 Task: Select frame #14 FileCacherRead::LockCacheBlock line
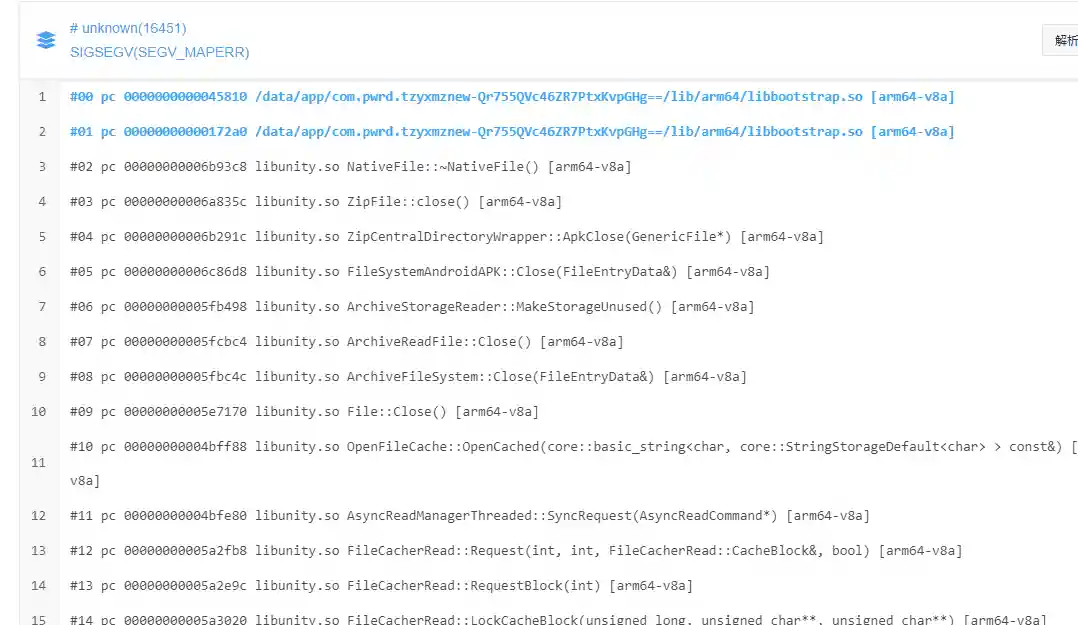coord(558,619)
